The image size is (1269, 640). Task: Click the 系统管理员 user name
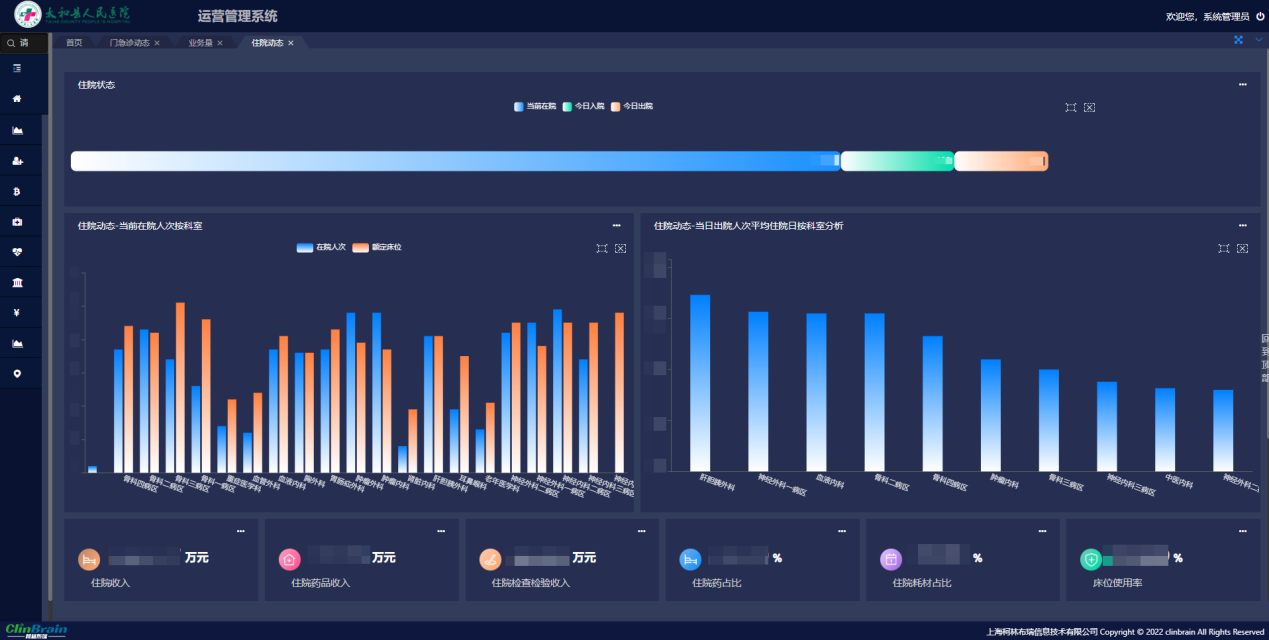(1226, 16)
